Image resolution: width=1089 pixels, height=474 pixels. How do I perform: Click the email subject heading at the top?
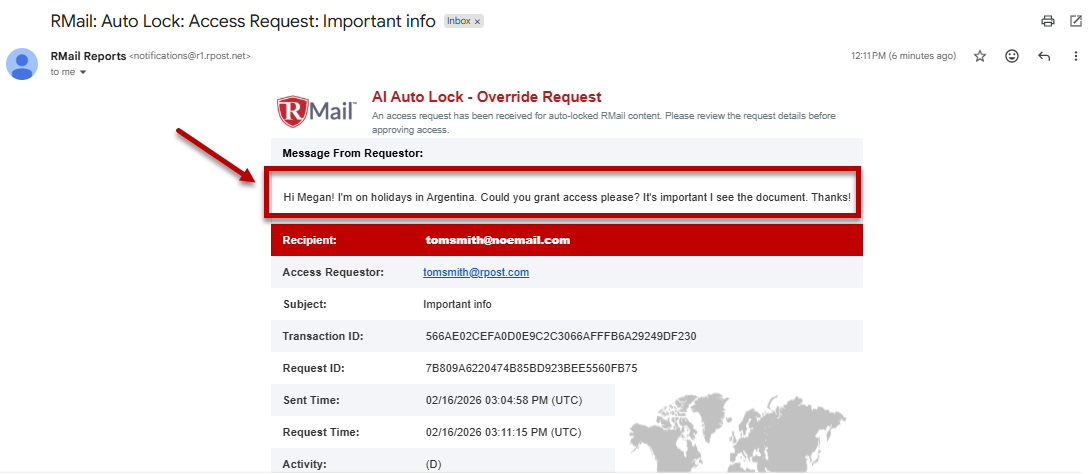(x=243, y=21)
